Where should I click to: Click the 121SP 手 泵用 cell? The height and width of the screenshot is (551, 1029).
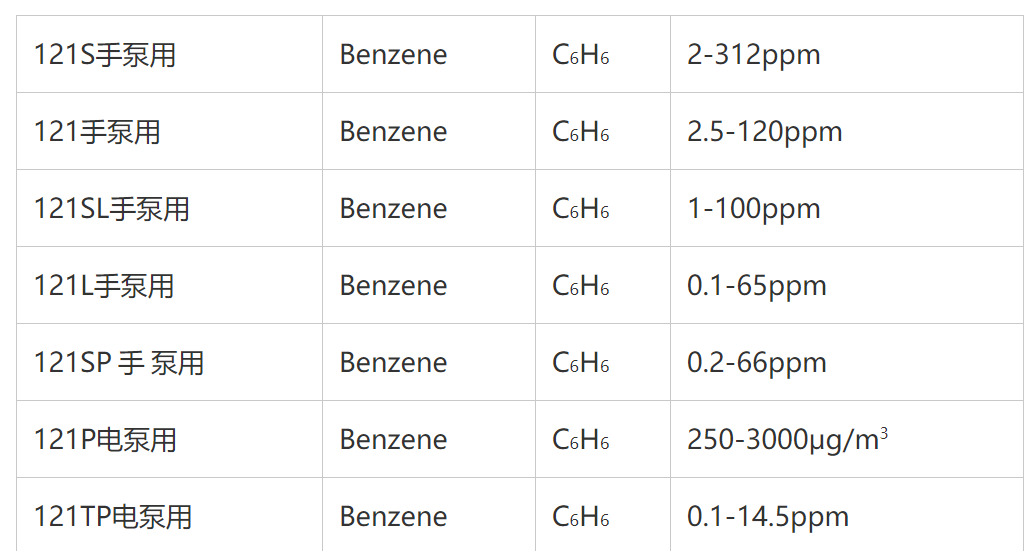119,363
